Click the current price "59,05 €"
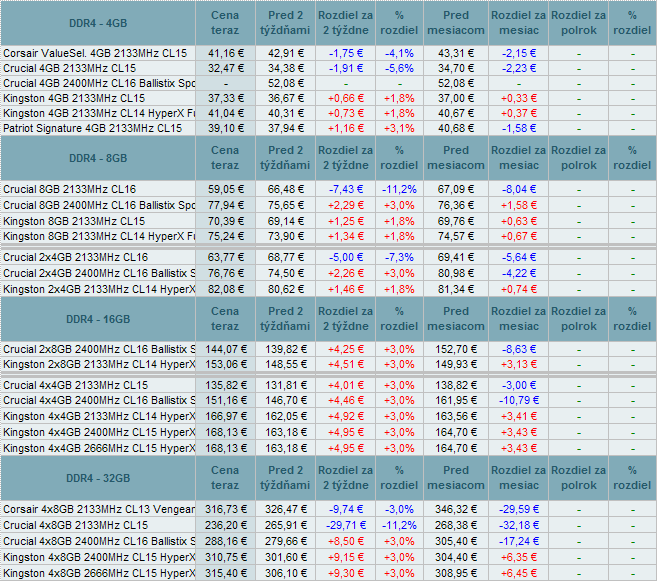Image resolution: width=657 pixels, height=581 pixels. (226, 189)
